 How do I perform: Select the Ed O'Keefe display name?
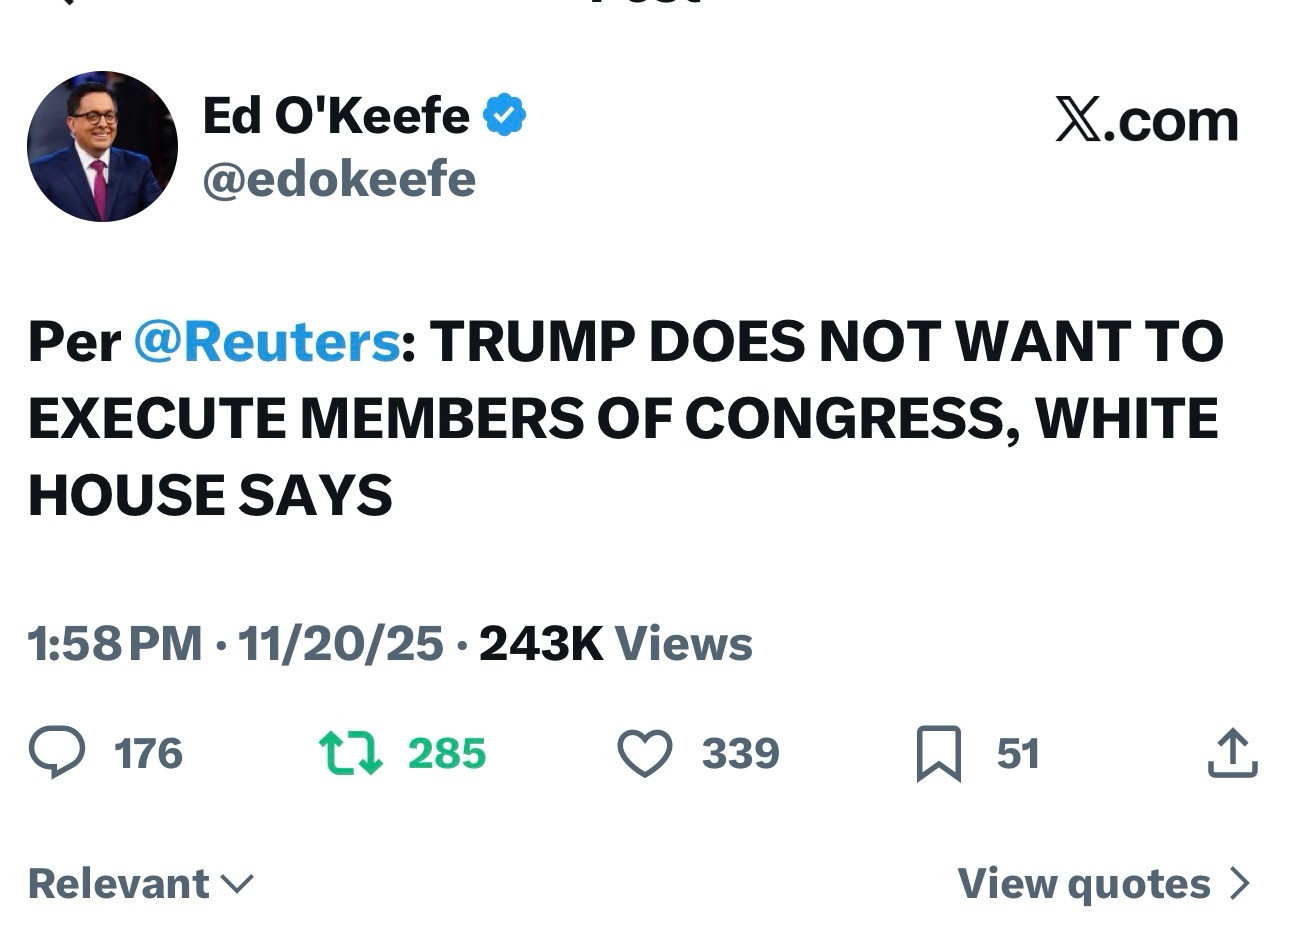[336, 115]
